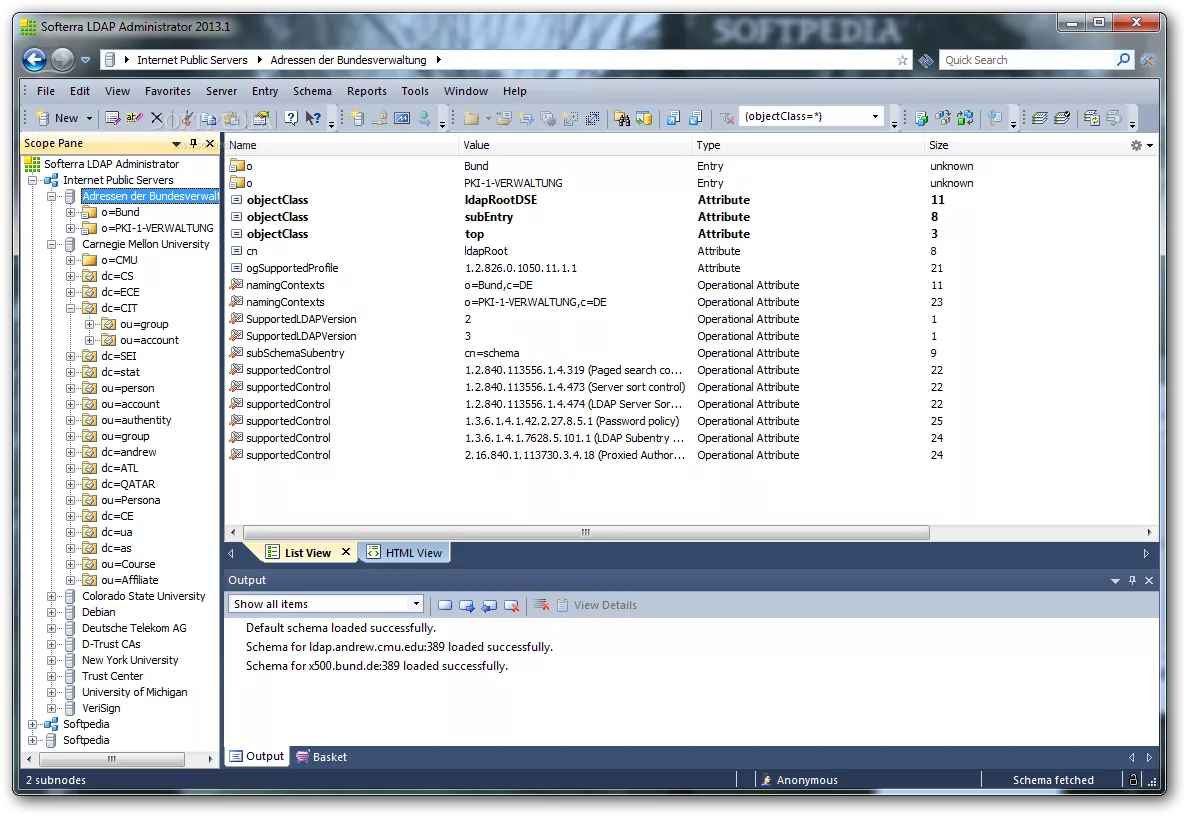
Task: Expand the Debian server node
Action: (51, 612)
